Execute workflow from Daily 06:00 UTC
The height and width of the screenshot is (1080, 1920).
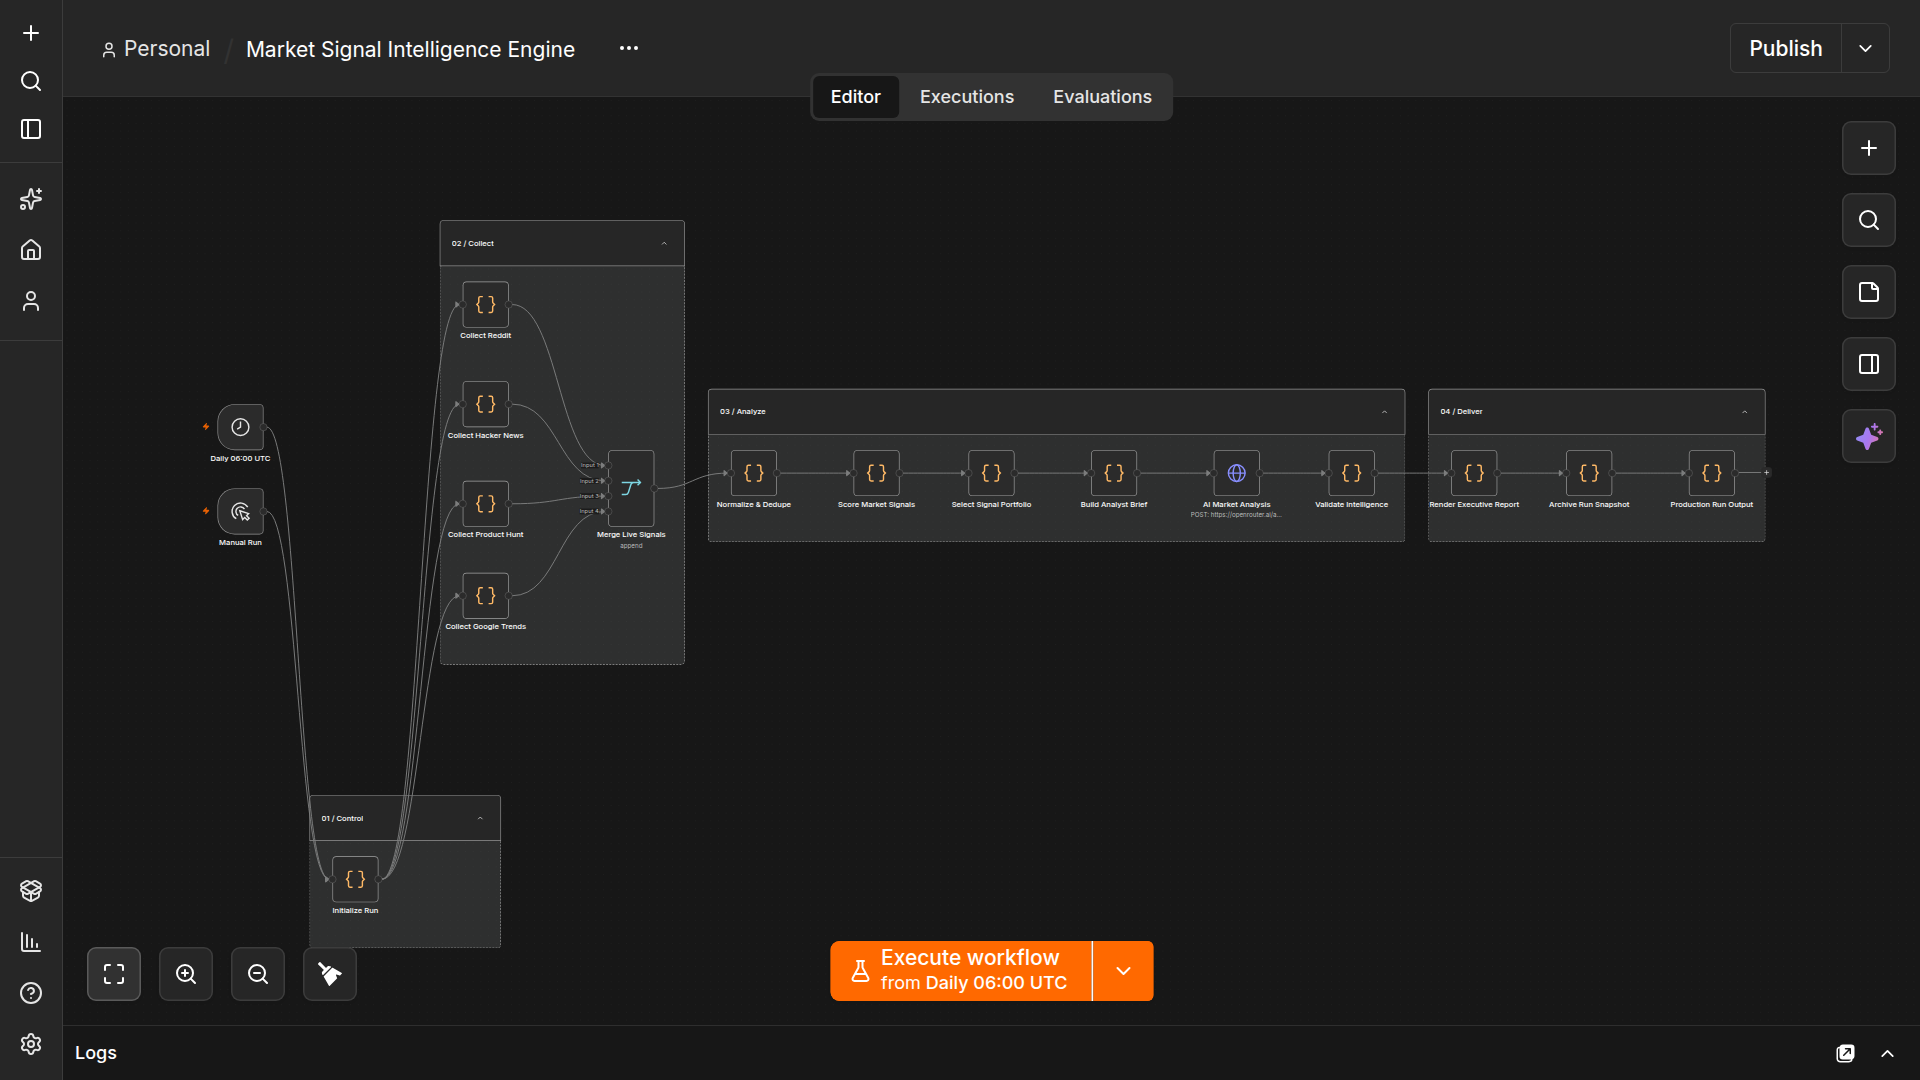961,971
